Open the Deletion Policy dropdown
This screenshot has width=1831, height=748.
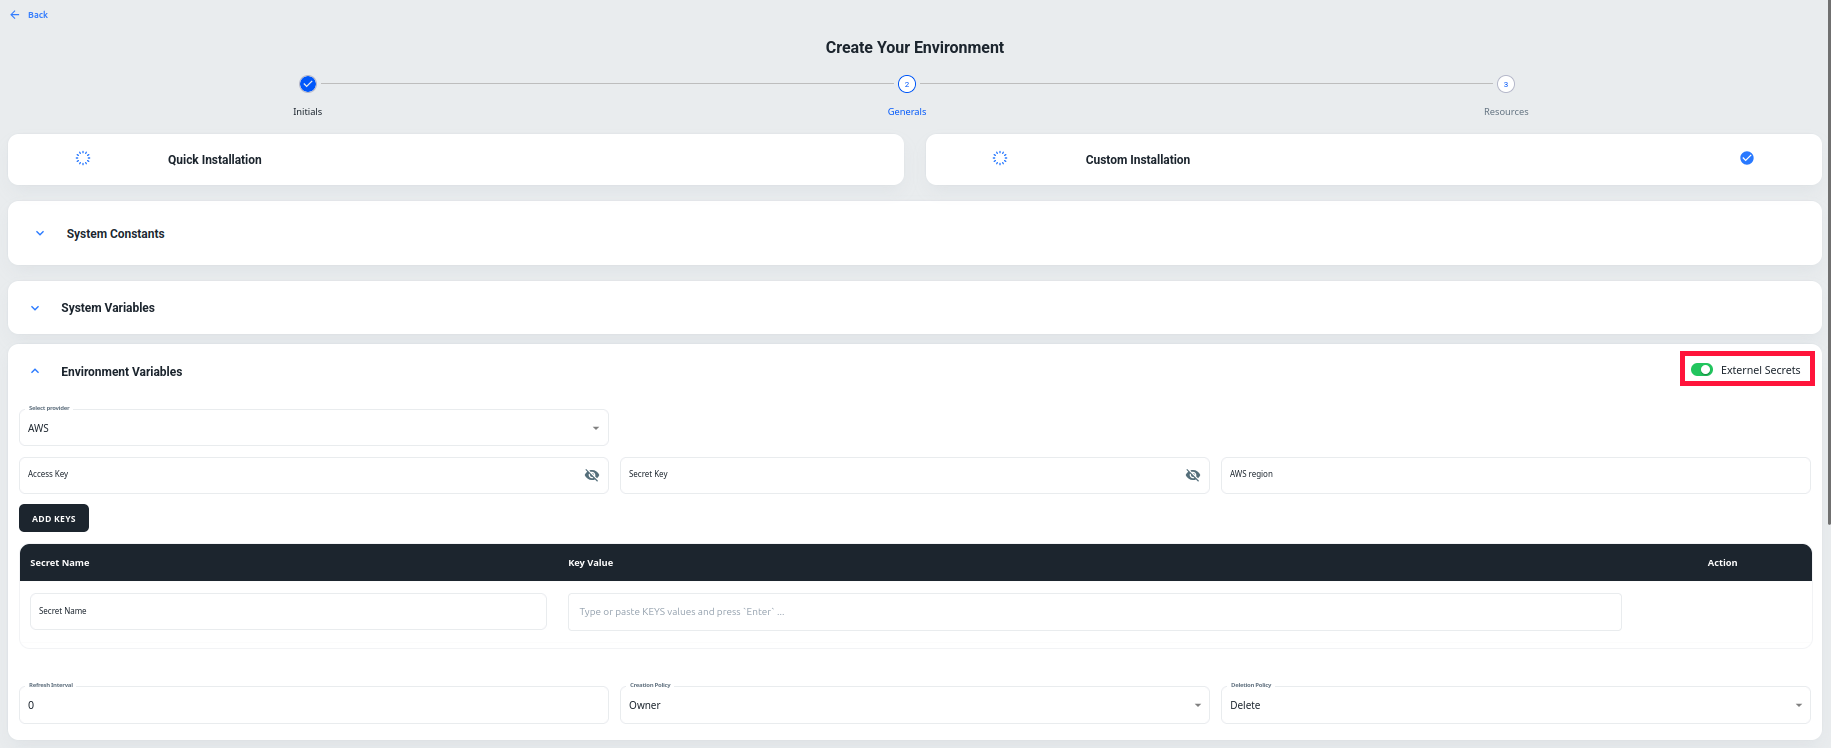pos(1516,705)
